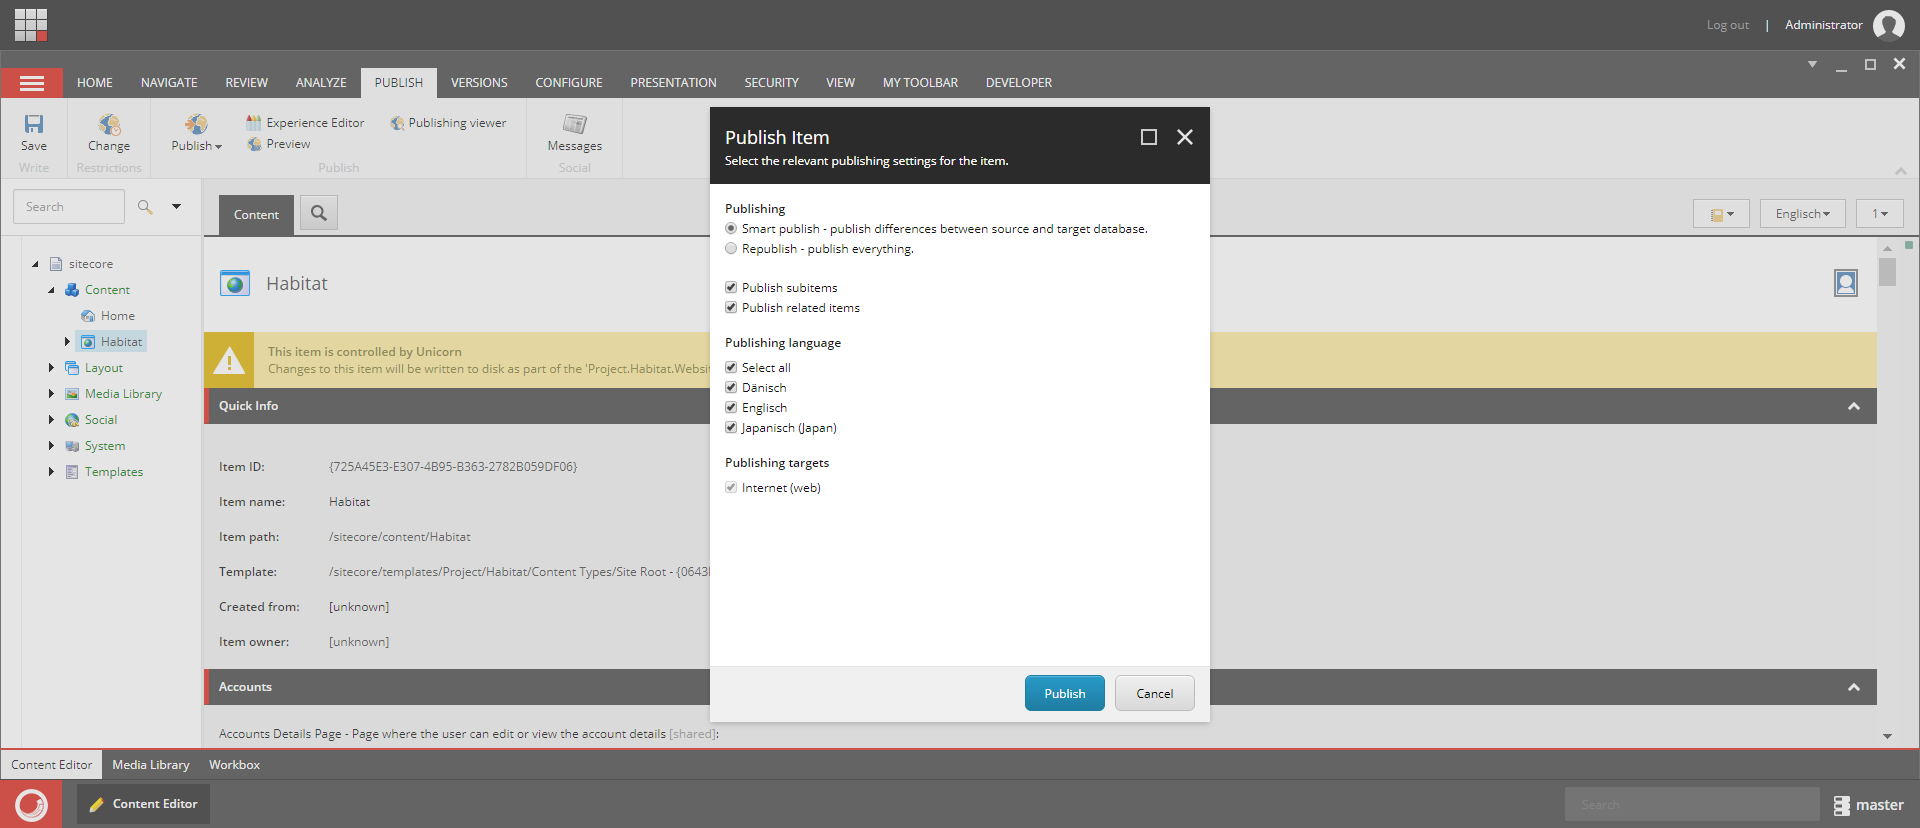Select the Republish radio option

click(731, 248)
